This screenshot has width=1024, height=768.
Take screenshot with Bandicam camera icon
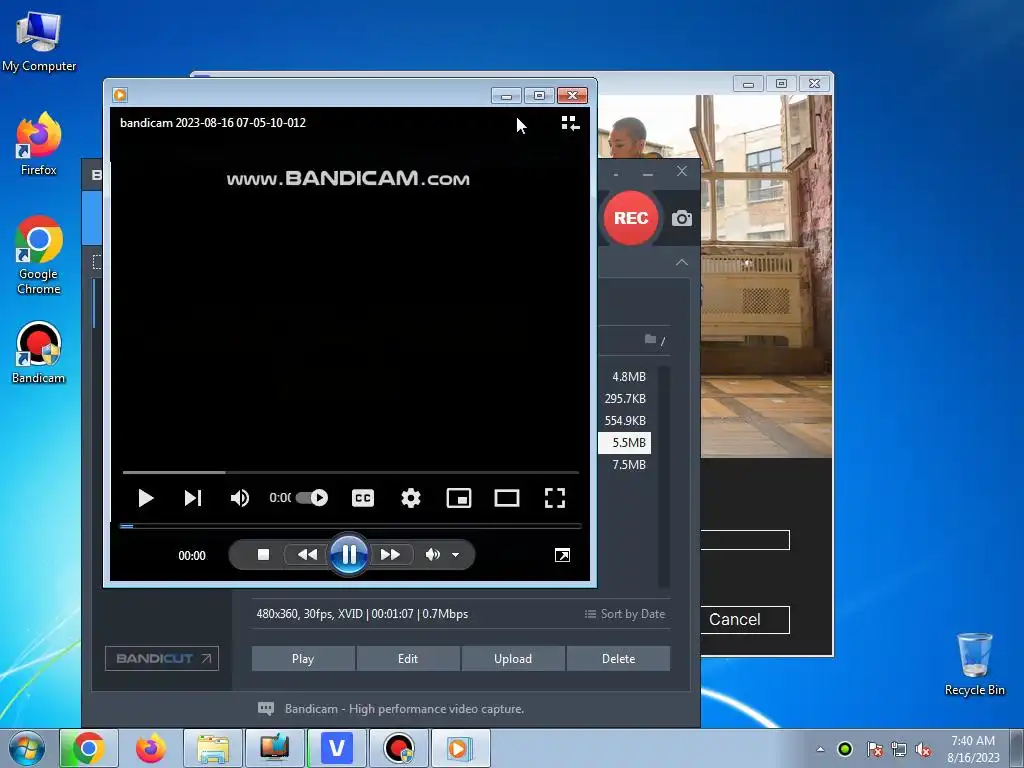[x=682, y=218]
